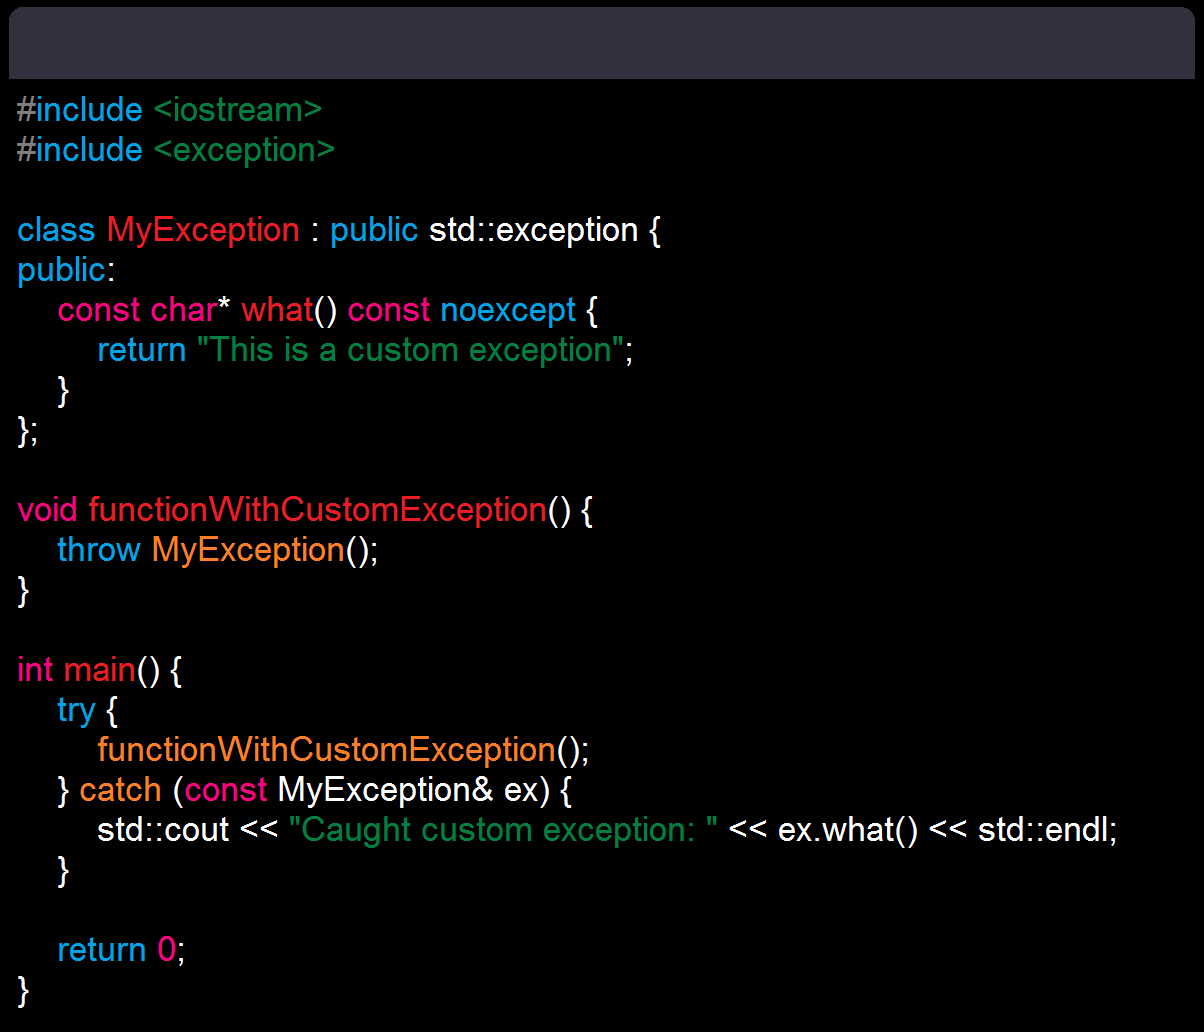Click public keyword before std::exception
The image size is (1204, 1032).
point(374,230)
